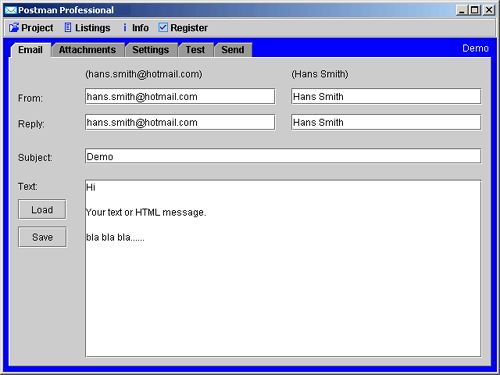The height and width of the screenshot is (375, 500).
Task: Save the message text with Save button
Action: (42, 237)
